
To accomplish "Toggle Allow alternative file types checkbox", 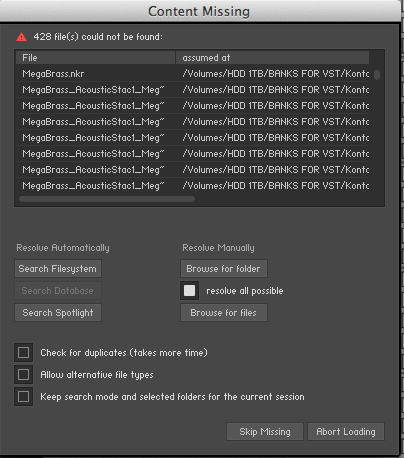I will pos(23,374).
